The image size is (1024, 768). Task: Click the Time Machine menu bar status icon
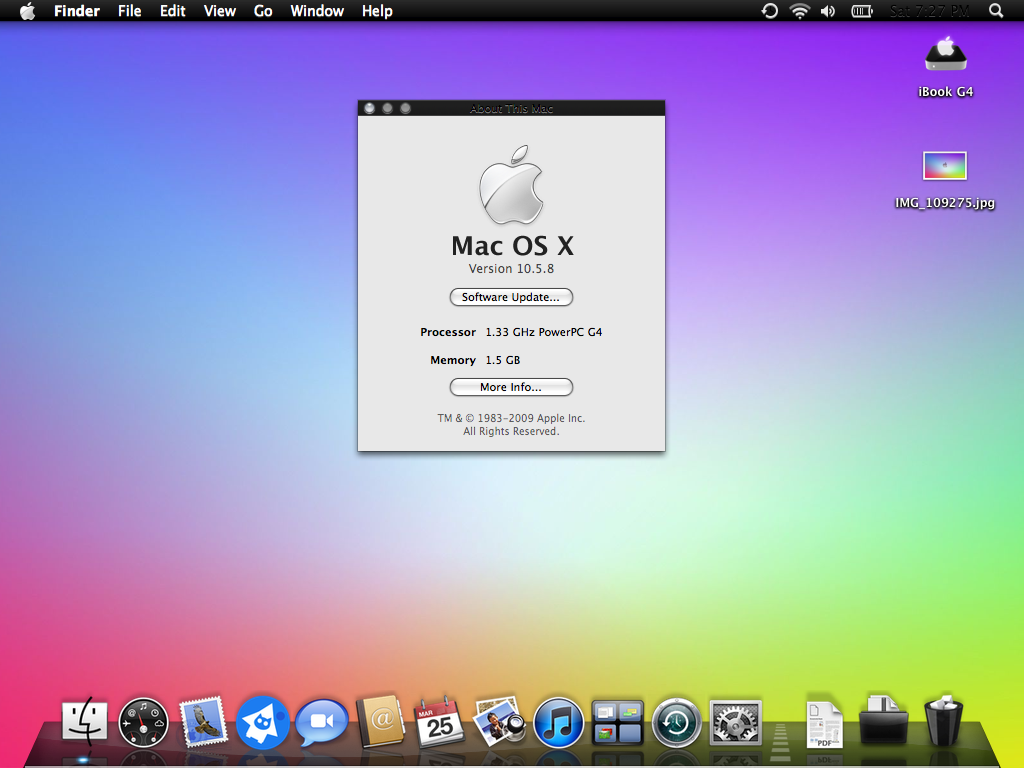tap(770, 11)
